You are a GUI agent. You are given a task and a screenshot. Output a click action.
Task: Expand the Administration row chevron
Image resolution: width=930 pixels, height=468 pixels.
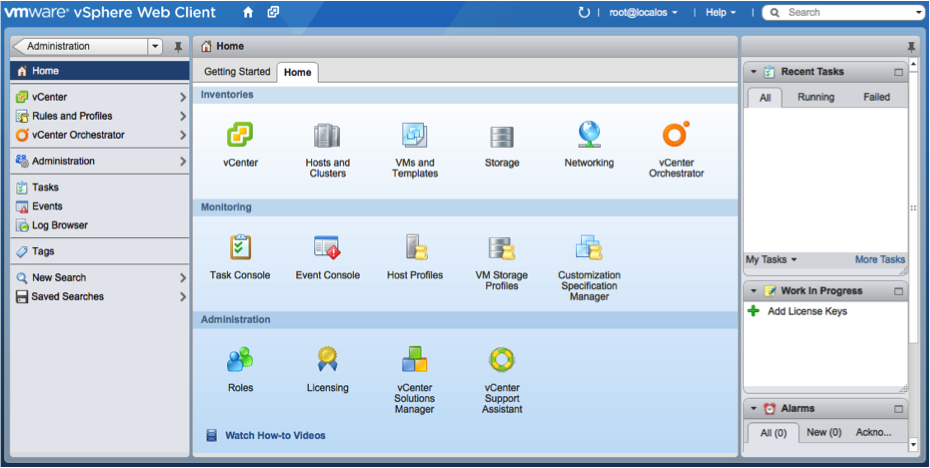pyautogui.click(x=183, y=161)
